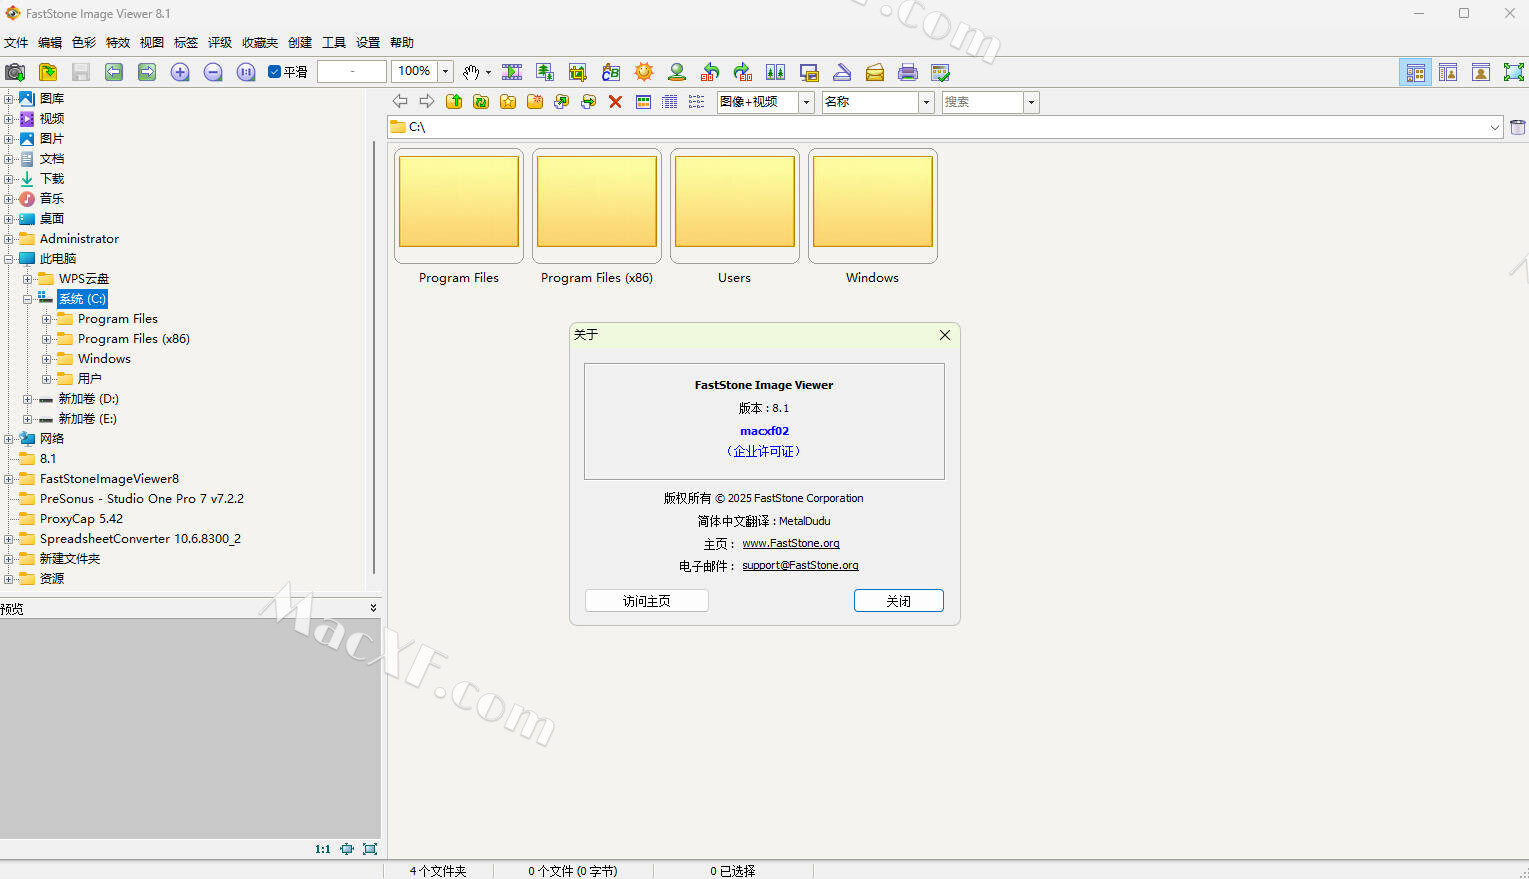The height and width of the screenshot is (879, 1529).
Task: Open the 色彩 menu
Action: (x=84, y=42)
